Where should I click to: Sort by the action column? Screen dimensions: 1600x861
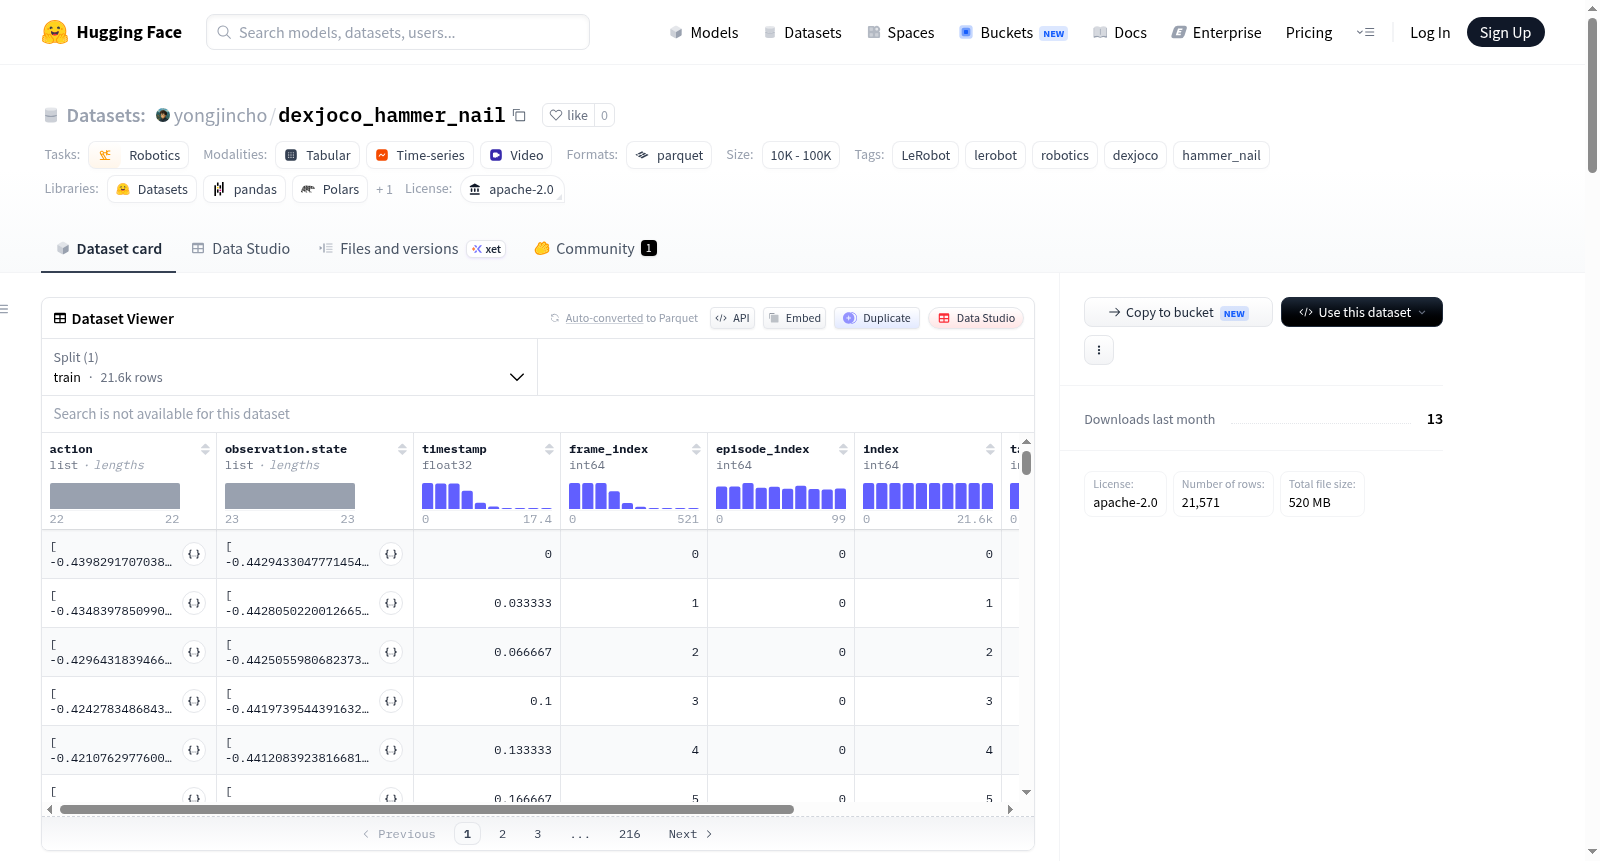coord(205,449)
